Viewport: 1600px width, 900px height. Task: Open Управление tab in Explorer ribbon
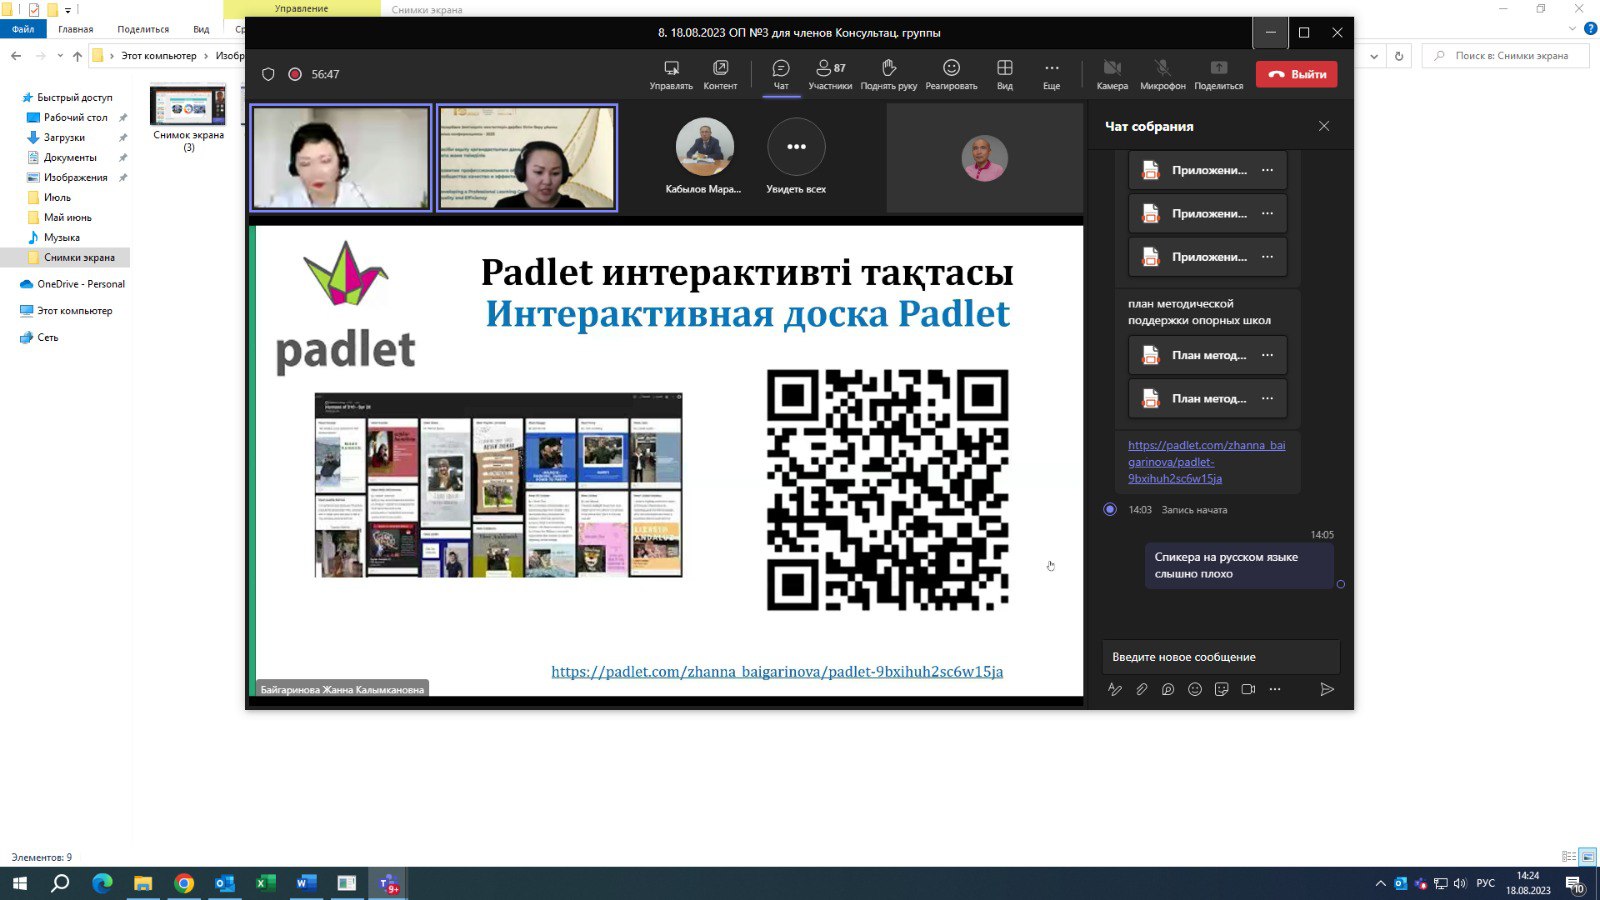click(x=301, y=9)
